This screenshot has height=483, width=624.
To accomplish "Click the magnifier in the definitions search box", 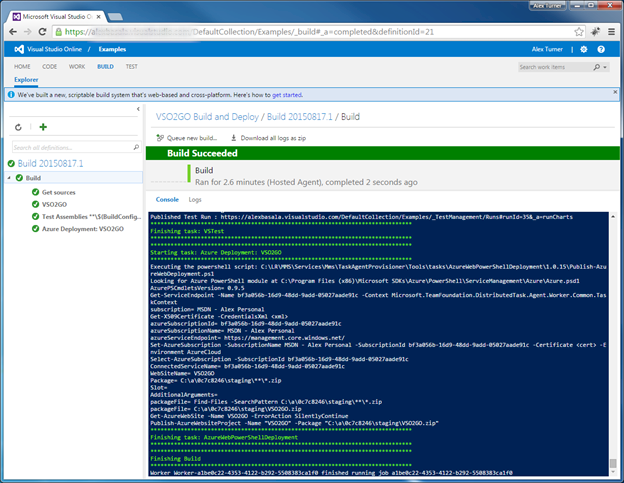I will (x=136, y=147).
